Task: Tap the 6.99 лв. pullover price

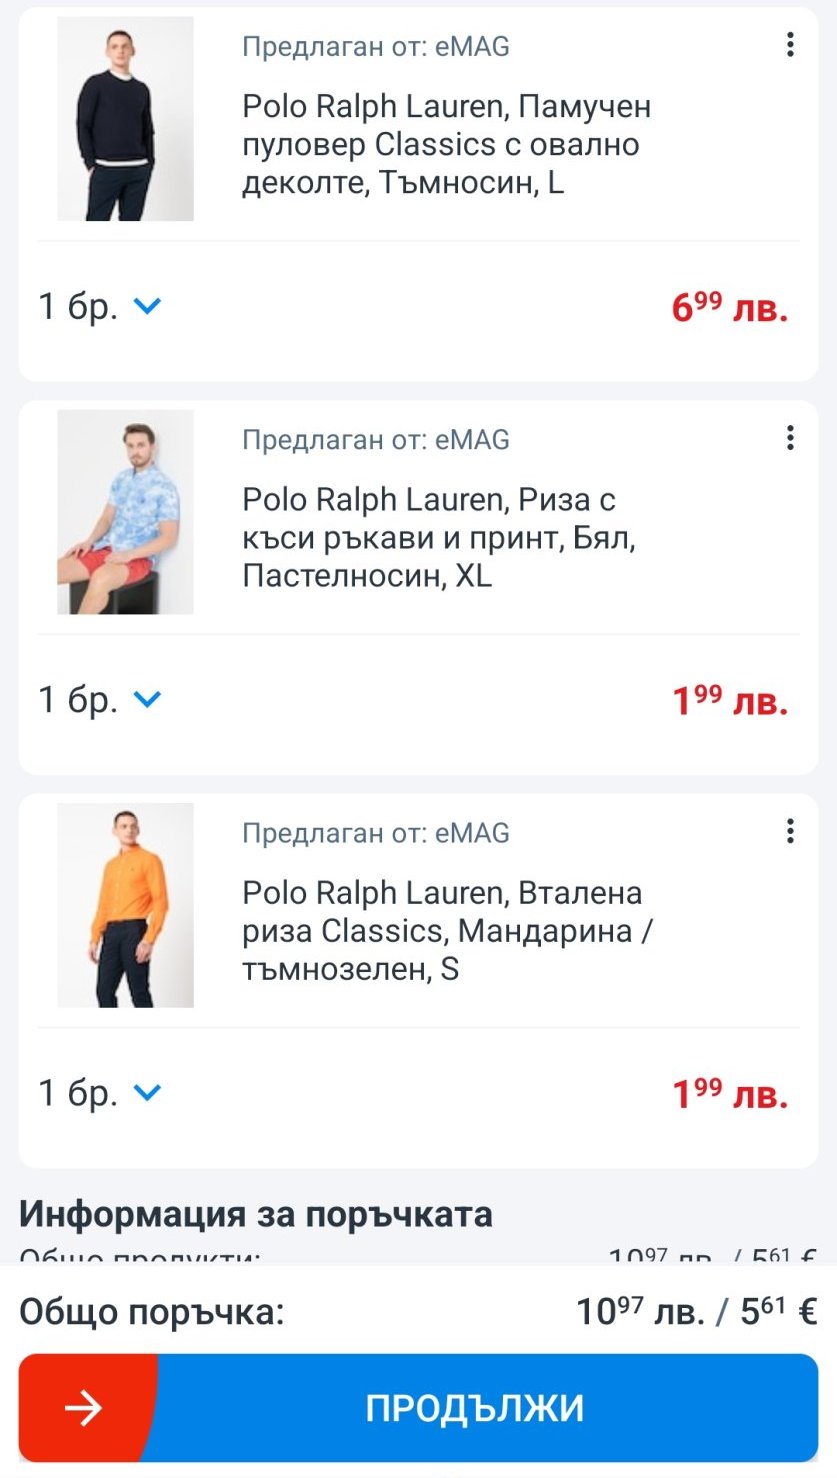Action: tap(730, 307)
